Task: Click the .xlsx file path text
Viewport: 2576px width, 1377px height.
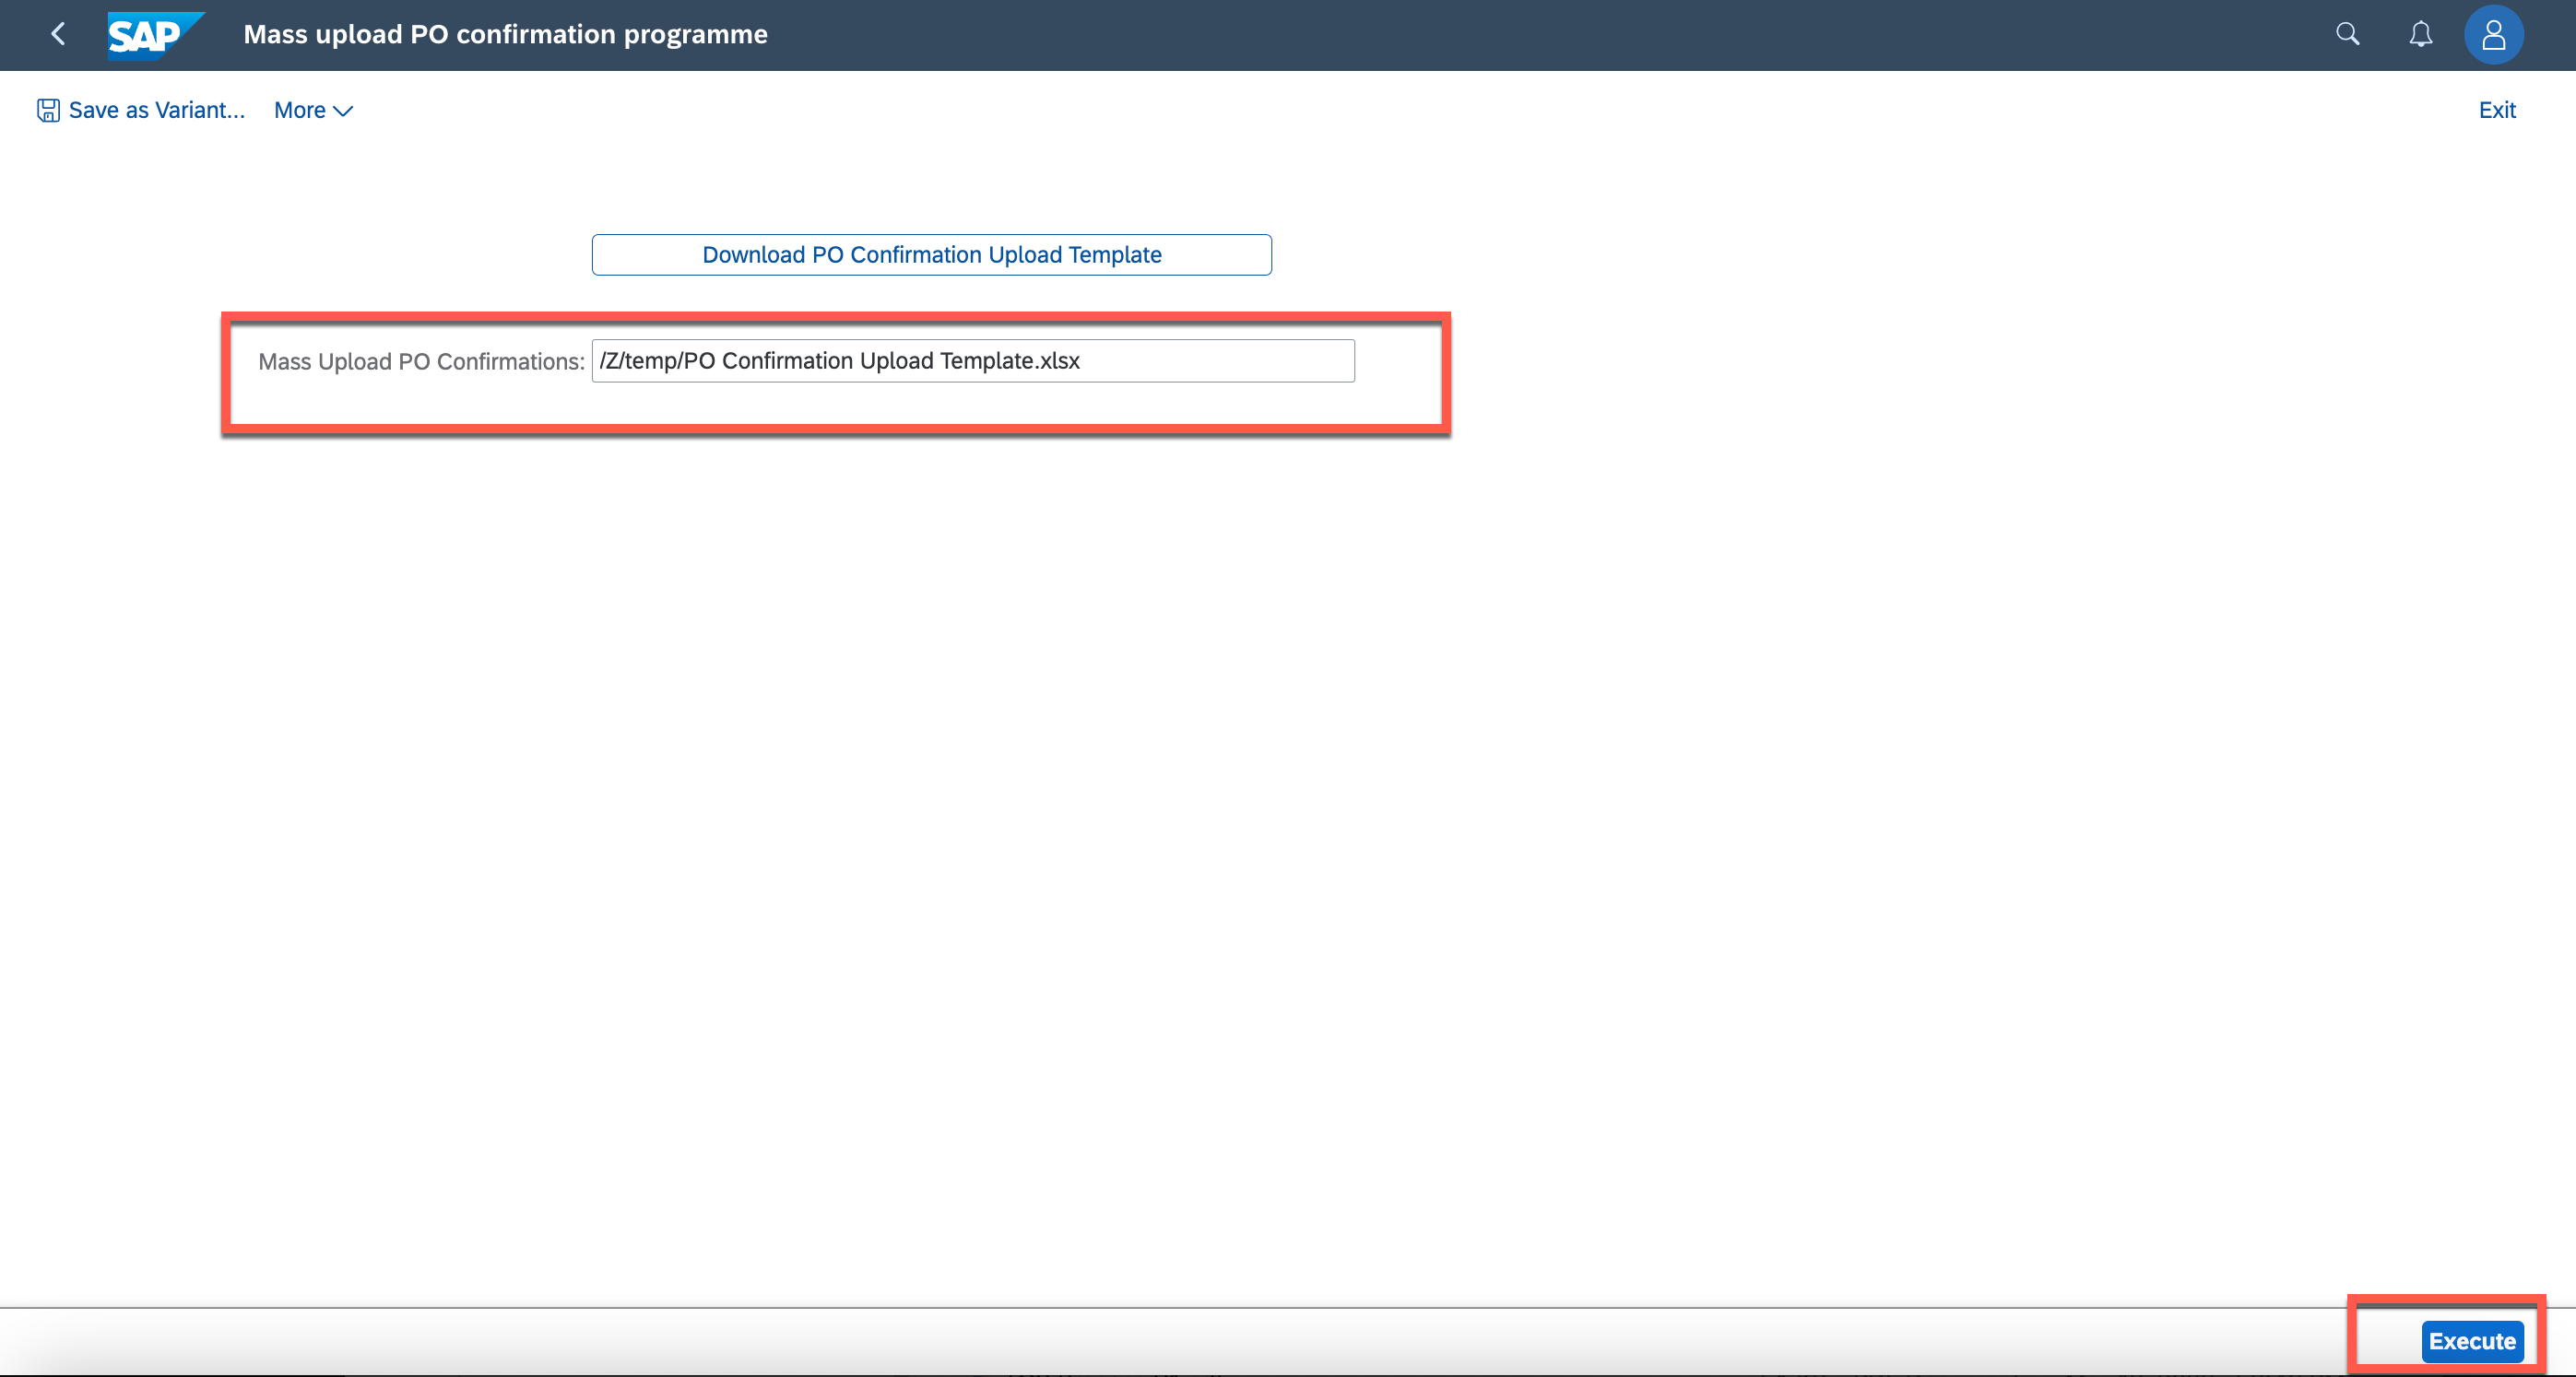Action: tap(839, 361)
